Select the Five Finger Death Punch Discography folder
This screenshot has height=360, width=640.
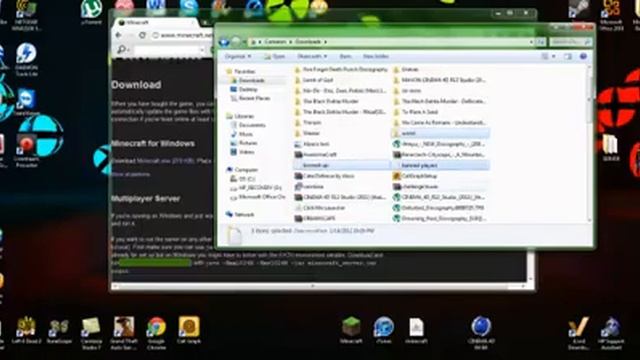(x=341, y=69)
